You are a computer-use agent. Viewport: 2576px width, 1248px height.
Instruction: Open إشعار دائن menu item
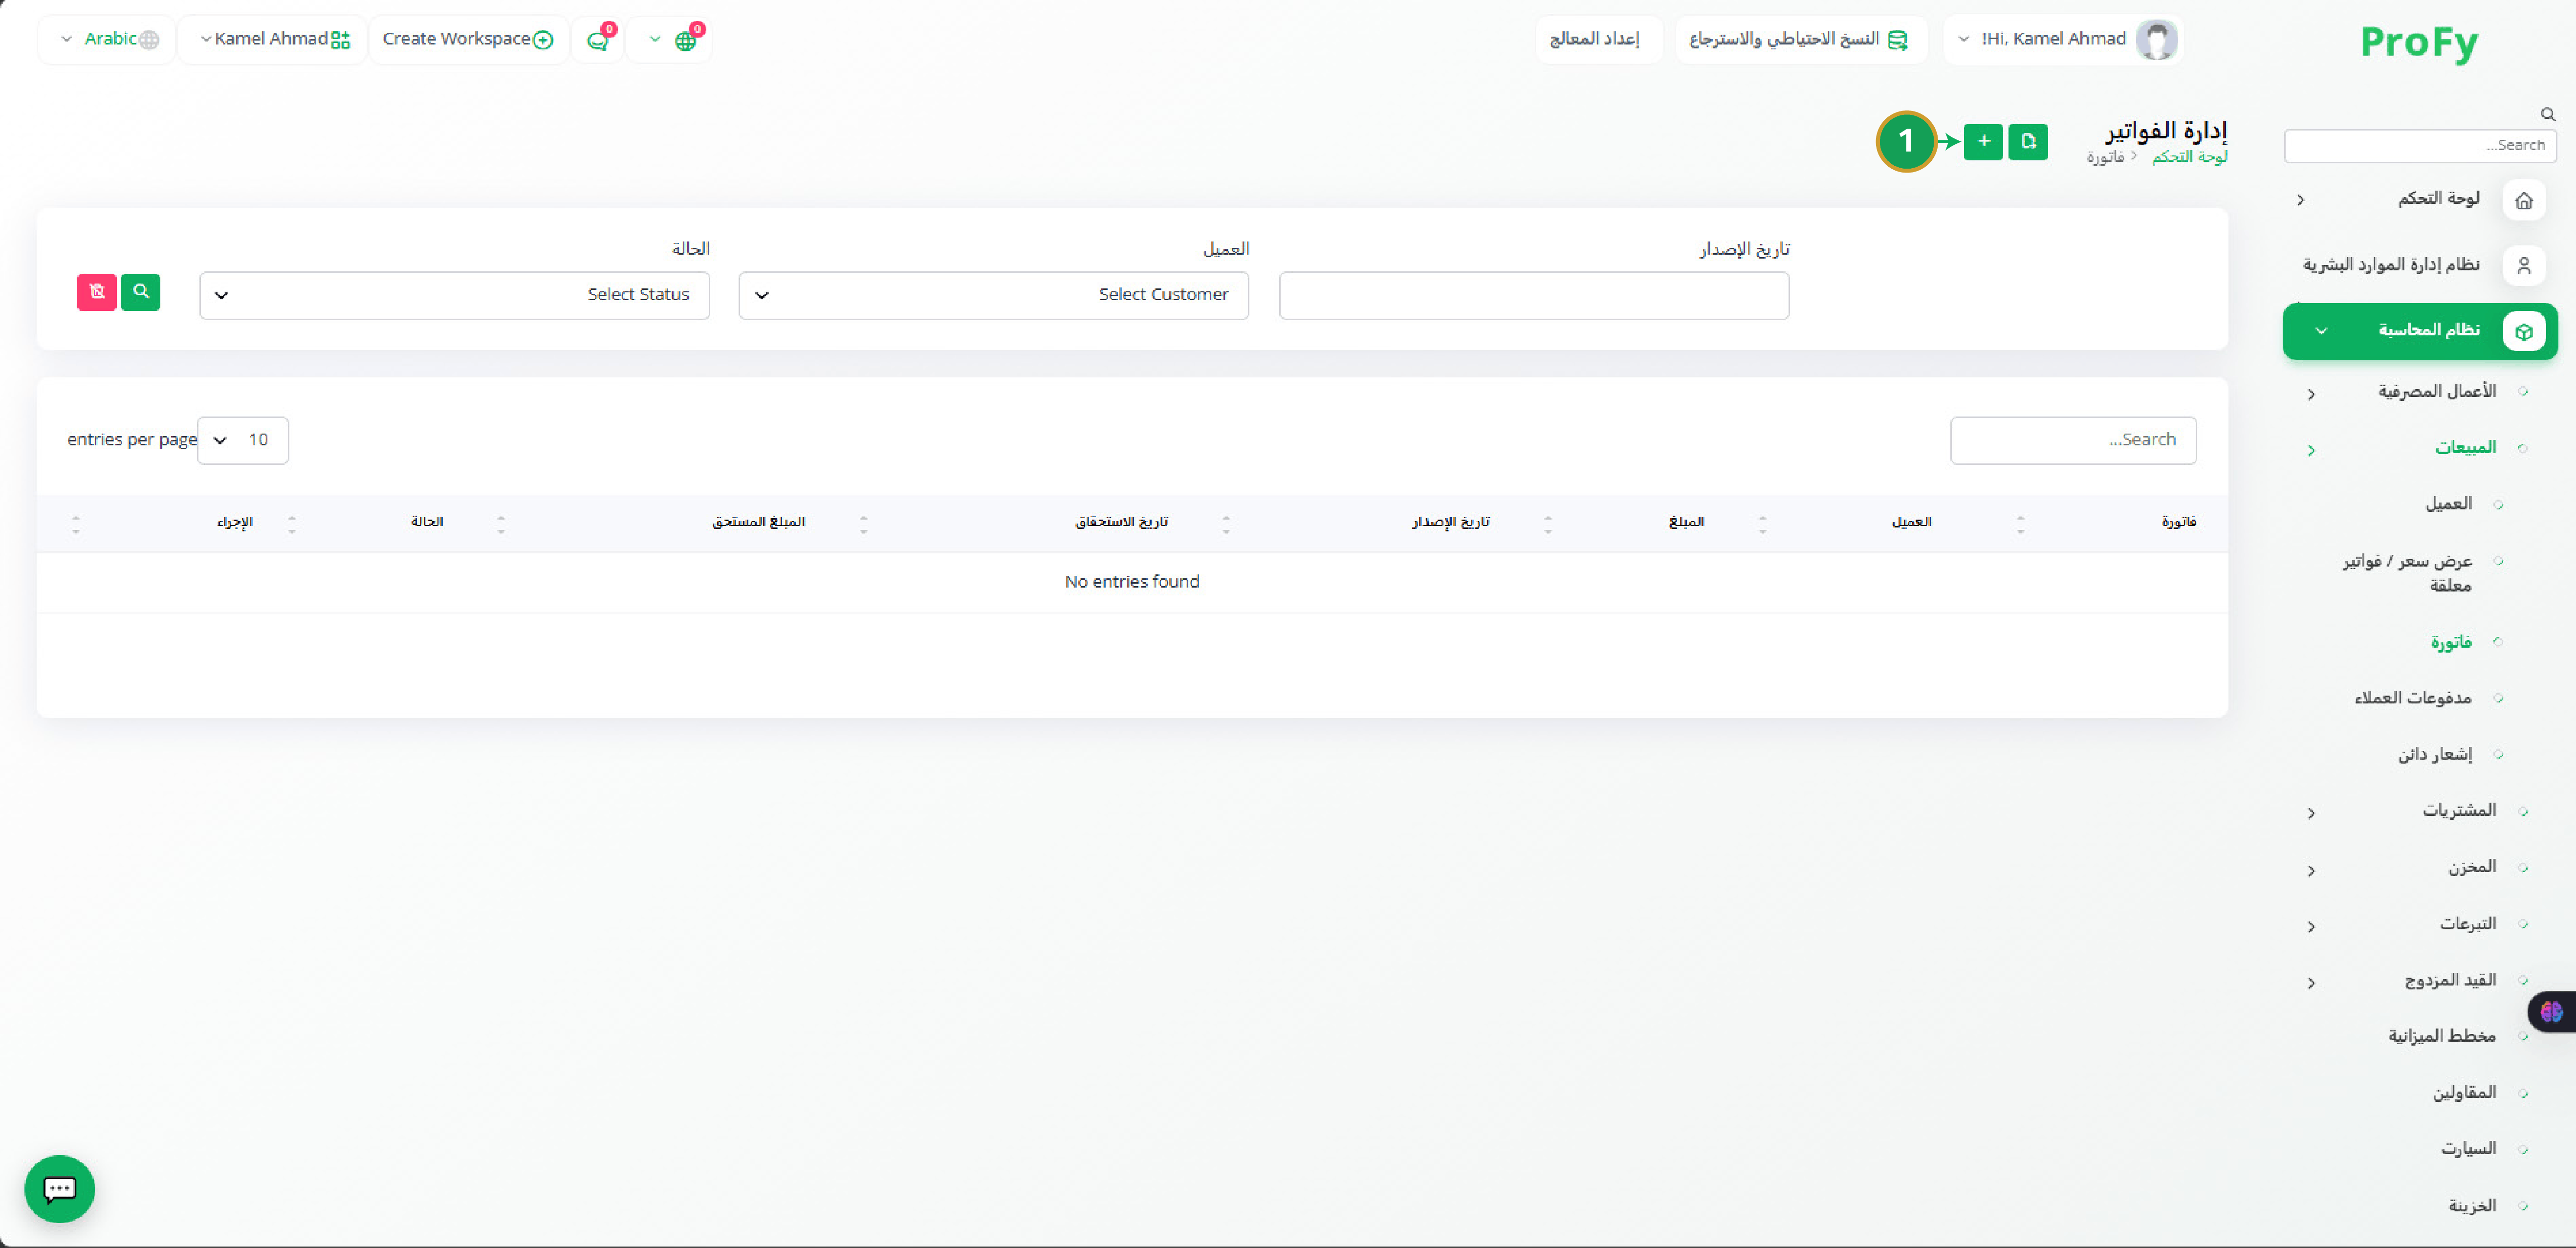click(x=2435, y=754)
